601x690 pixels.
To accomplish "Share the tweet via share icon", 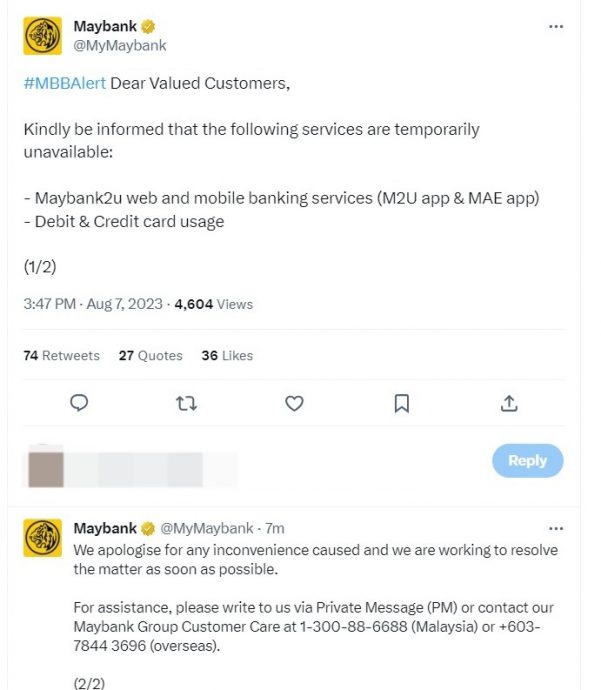I will click(508, 403).
